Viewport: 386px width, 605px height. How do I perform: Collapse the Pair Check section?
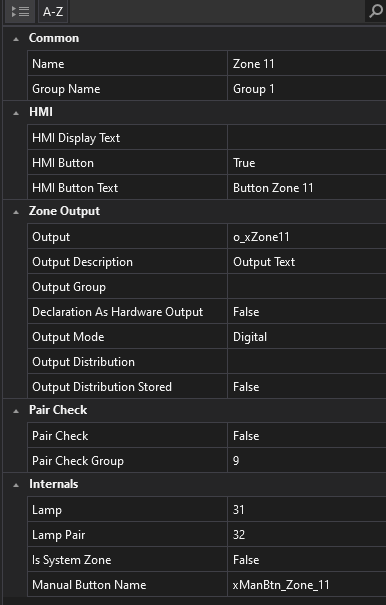click(x=16, y=411)
